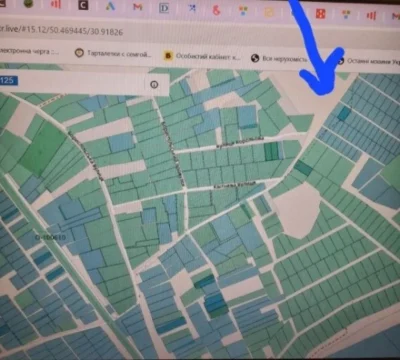Click the info icon in map search box

154,85
